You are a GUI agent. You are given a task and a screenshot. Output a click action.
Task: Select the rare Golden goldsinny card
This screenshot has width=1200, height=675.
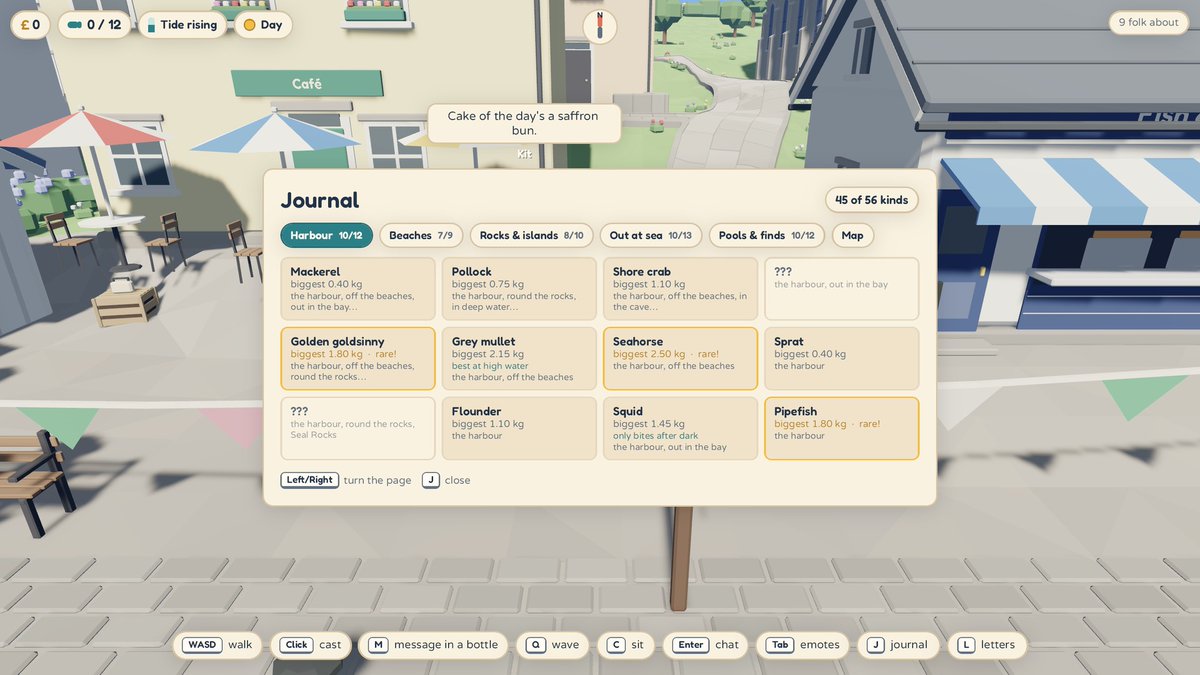click(x=358, y=359)
